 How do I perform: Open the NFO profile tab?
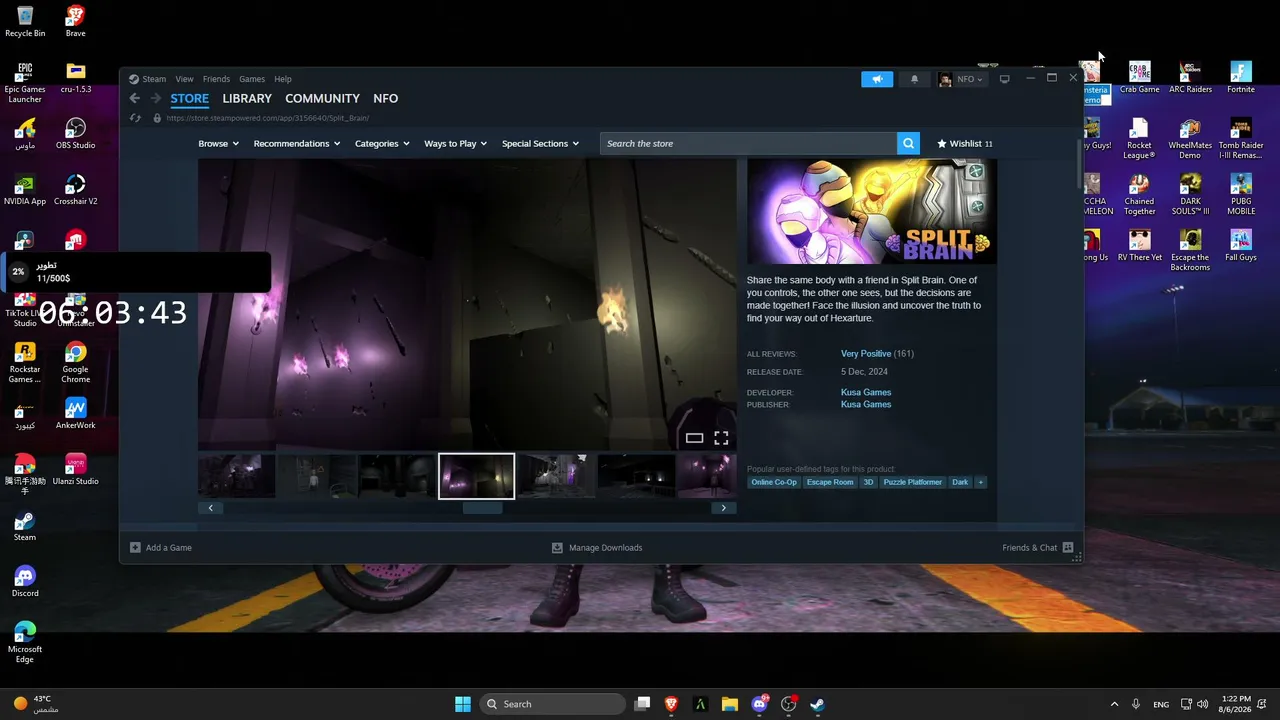pos(386,98)
